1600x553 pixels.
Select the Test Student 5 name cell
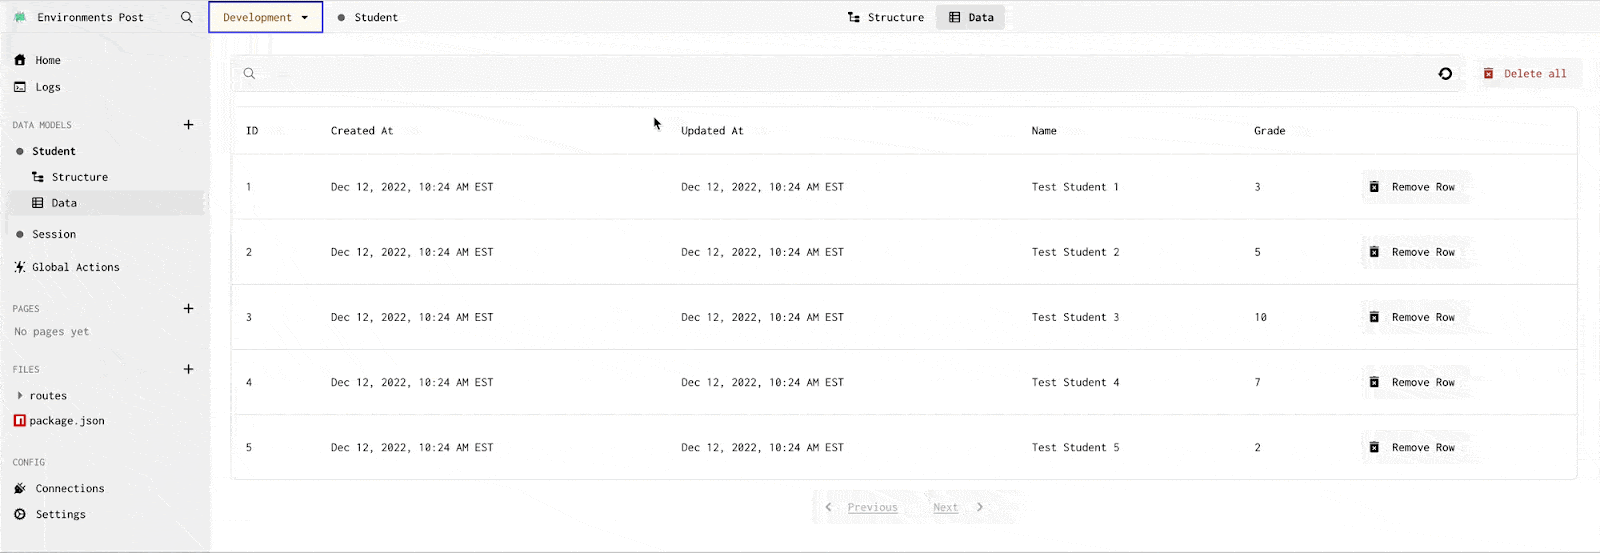1075,447
